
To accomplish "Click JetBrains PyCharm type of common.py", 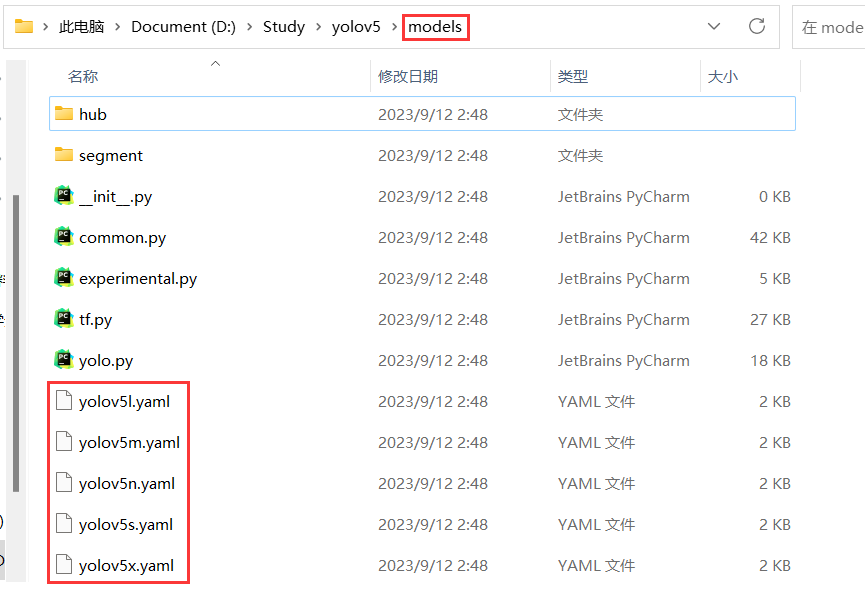I will [x=623, y=238].
